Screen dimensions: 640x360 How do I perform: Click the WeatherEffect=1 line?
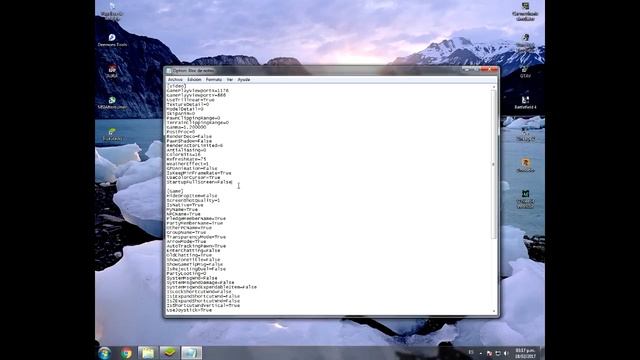(188, 164)
